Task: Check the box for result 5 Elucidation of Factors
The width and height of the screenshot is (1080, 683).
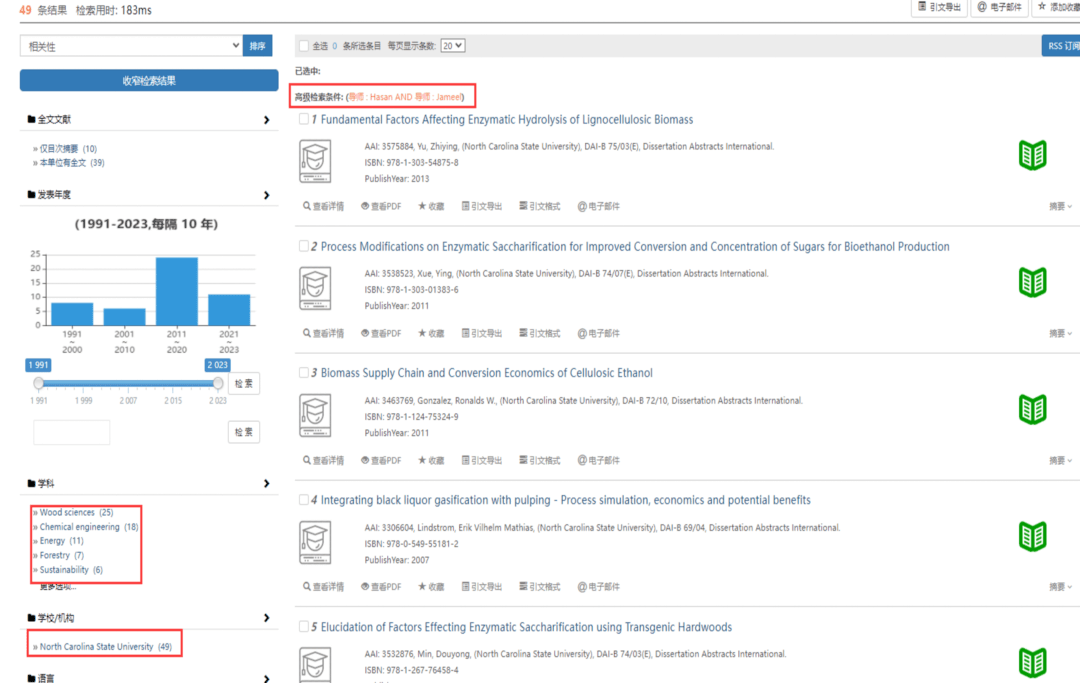Action: (304, 627)
